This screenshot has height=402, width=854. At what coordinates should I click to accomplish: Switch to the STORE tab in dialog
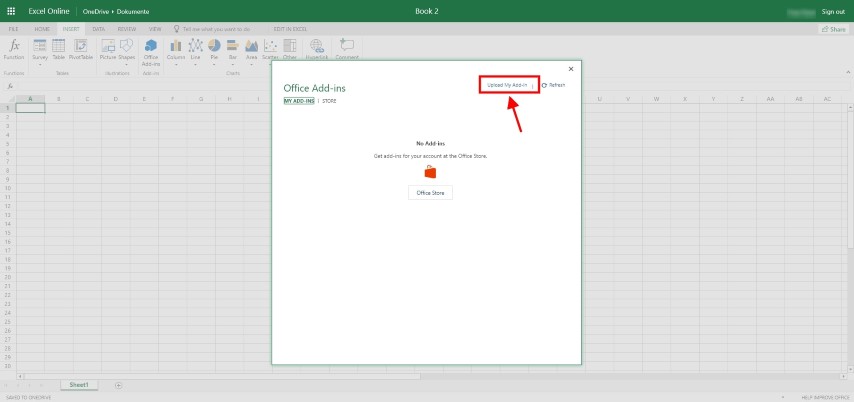(329, 101)
